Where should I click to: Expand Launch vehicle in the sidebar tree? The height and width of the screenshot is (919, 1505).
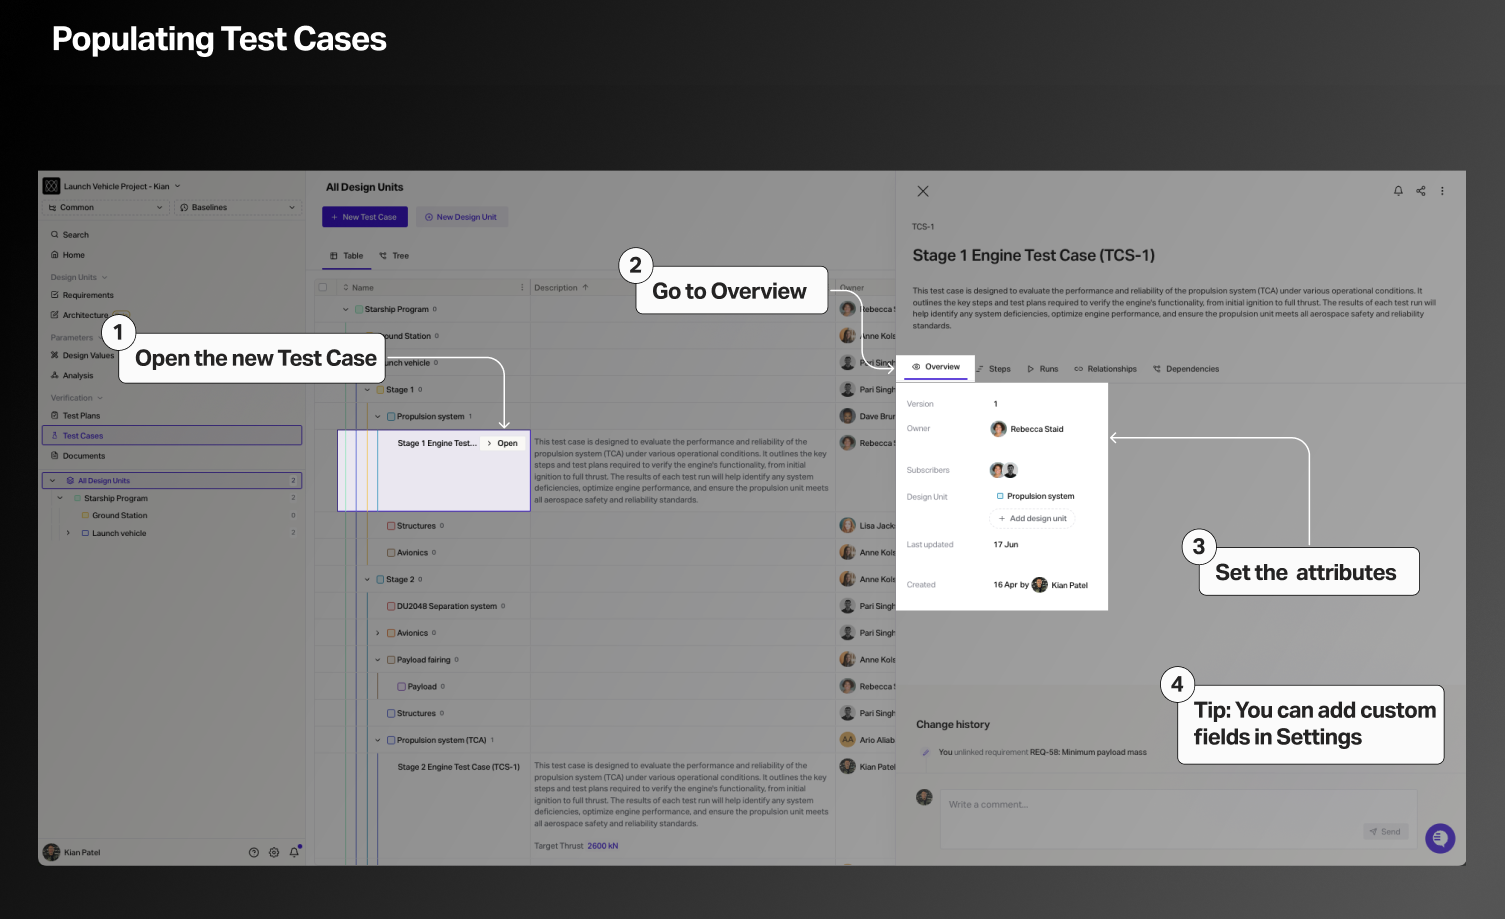(x=68, y=533)
